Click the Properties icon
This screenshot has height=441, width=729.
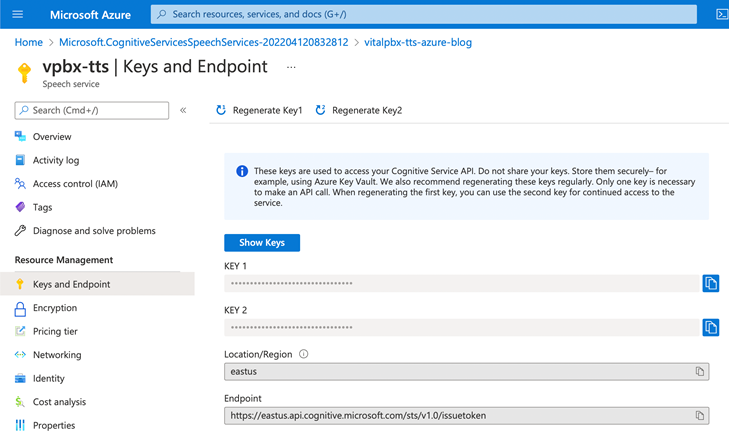coord(20,425)
